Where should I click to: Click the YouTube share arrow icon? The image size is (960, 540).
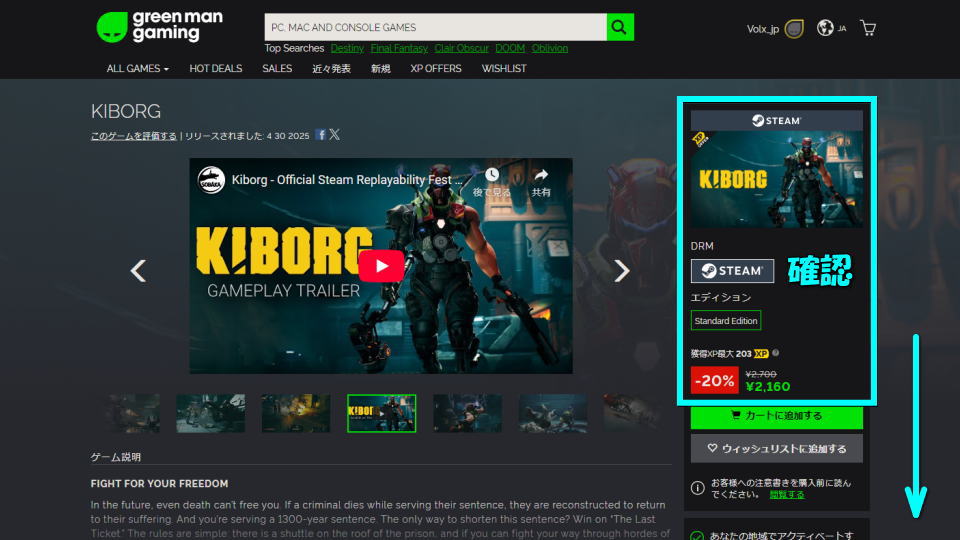coord(541,175)
